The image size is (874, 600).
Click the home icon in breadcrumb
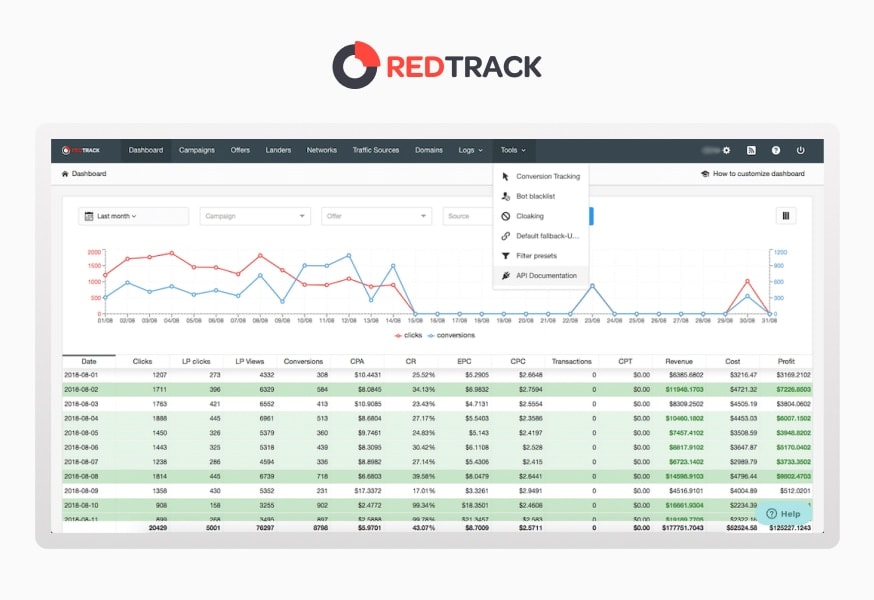click(x=65, y=174)
